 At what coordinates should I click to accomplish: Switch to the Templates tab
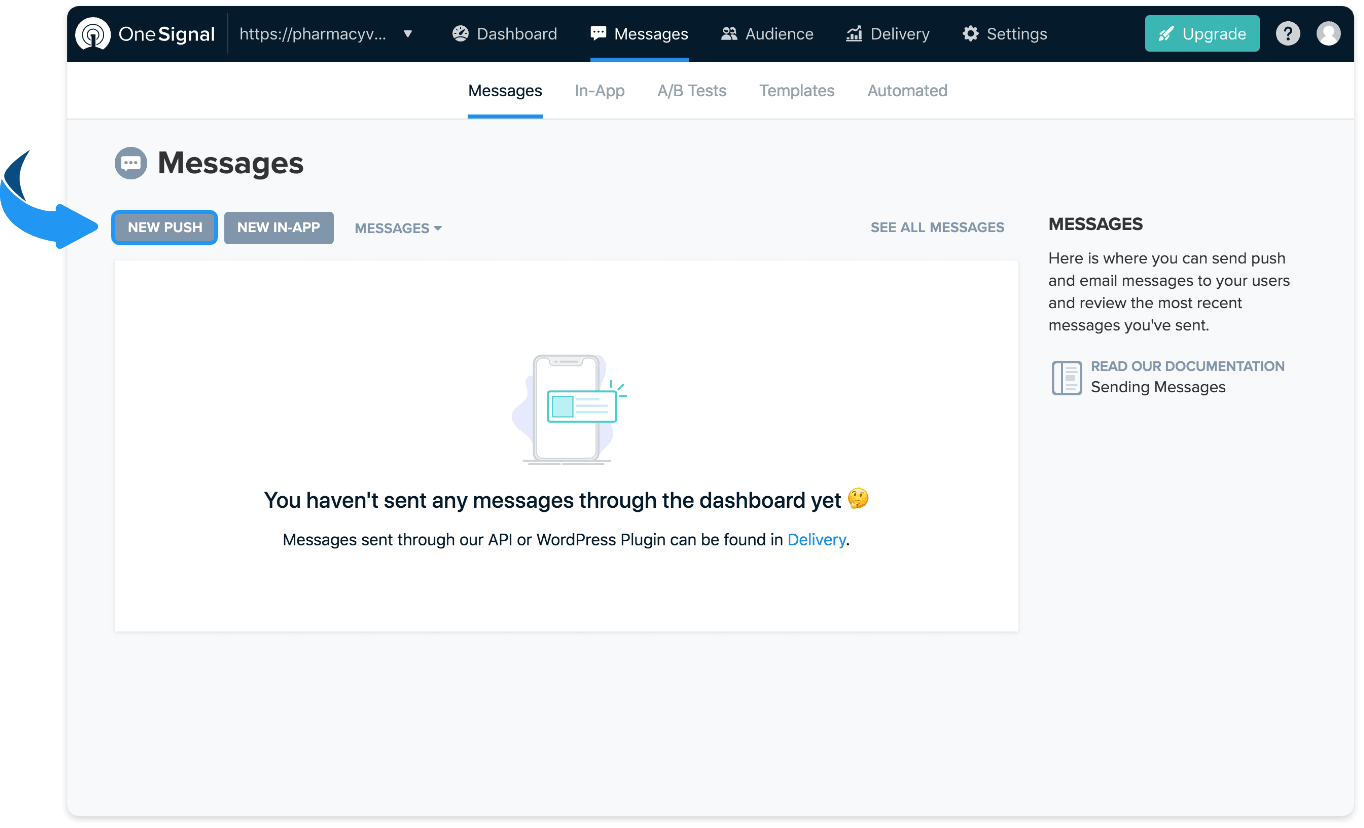coord(797,91)
